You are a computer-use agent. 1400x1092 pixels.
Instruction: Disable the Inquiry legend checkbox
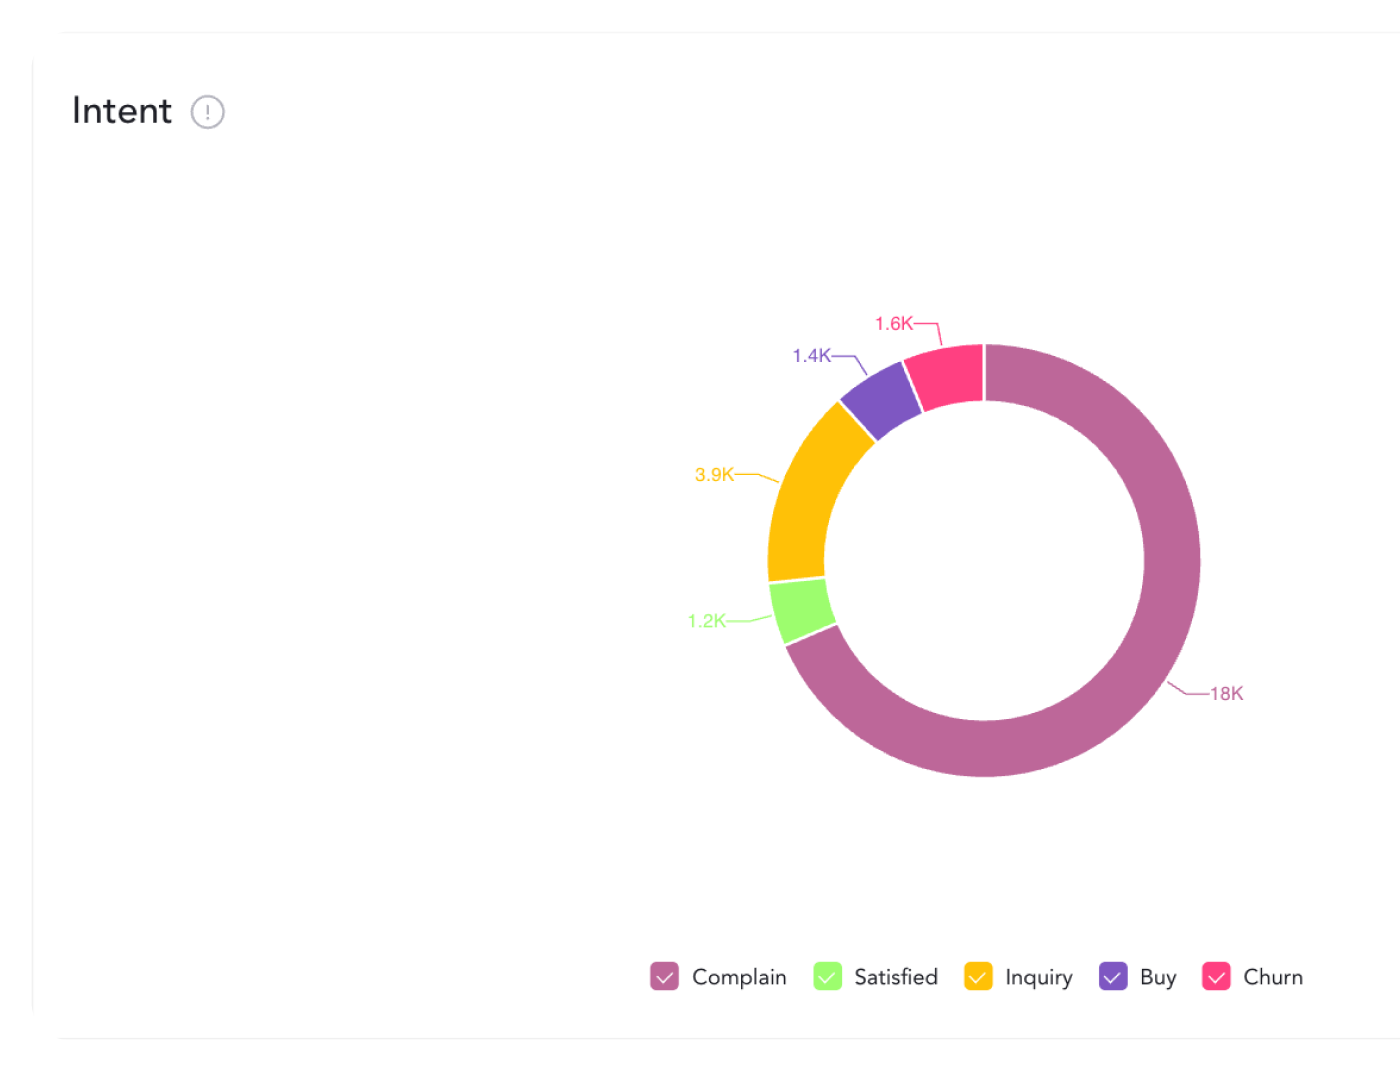[978, 976]
